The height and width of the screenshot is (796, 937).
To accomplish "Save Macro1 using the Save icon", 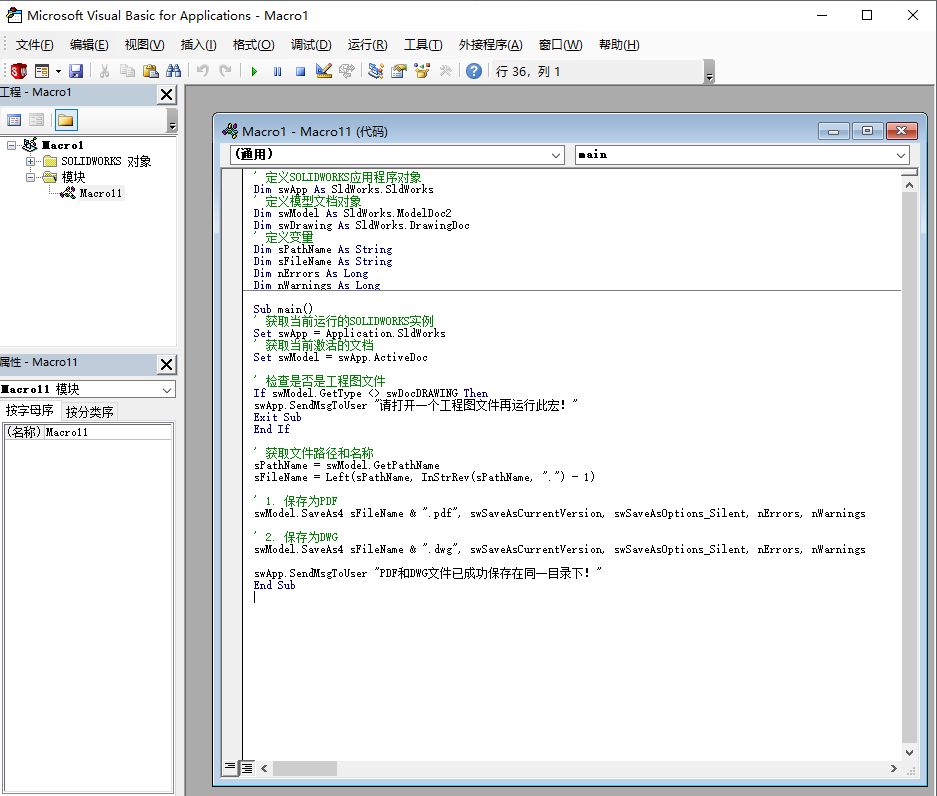I will coord(75,71).
